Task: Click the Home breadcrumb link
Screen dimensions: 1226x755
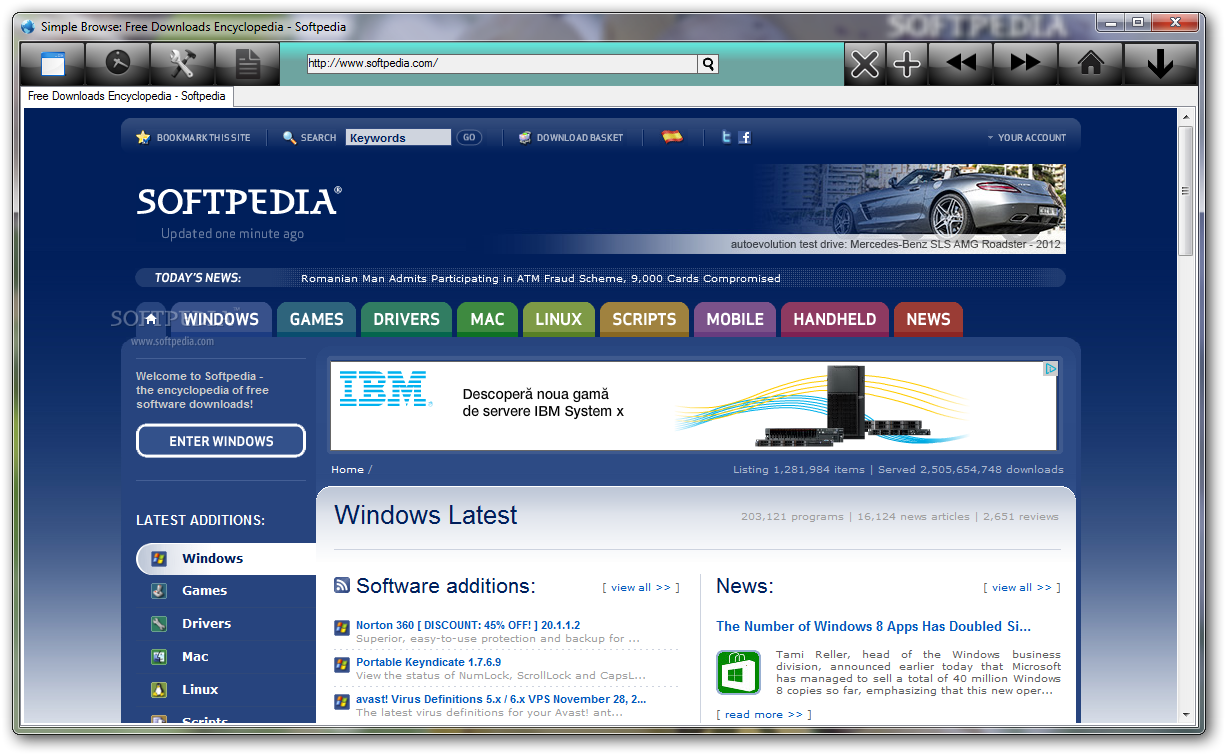Action: (x=347, y=469)
